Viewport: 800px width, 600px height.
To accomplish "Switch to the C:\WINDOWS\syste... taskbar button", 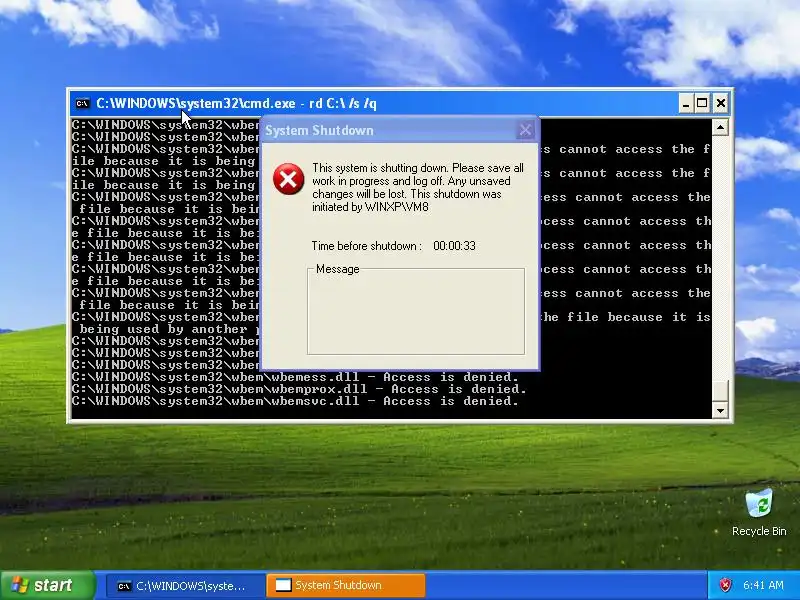I will (x=186, y=586).
